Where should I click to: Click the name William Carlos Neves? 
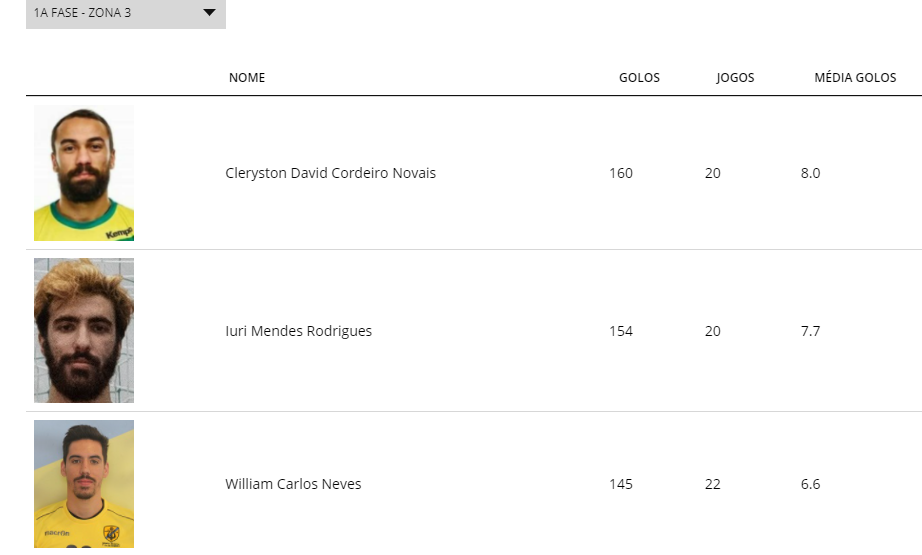point(293,484)
